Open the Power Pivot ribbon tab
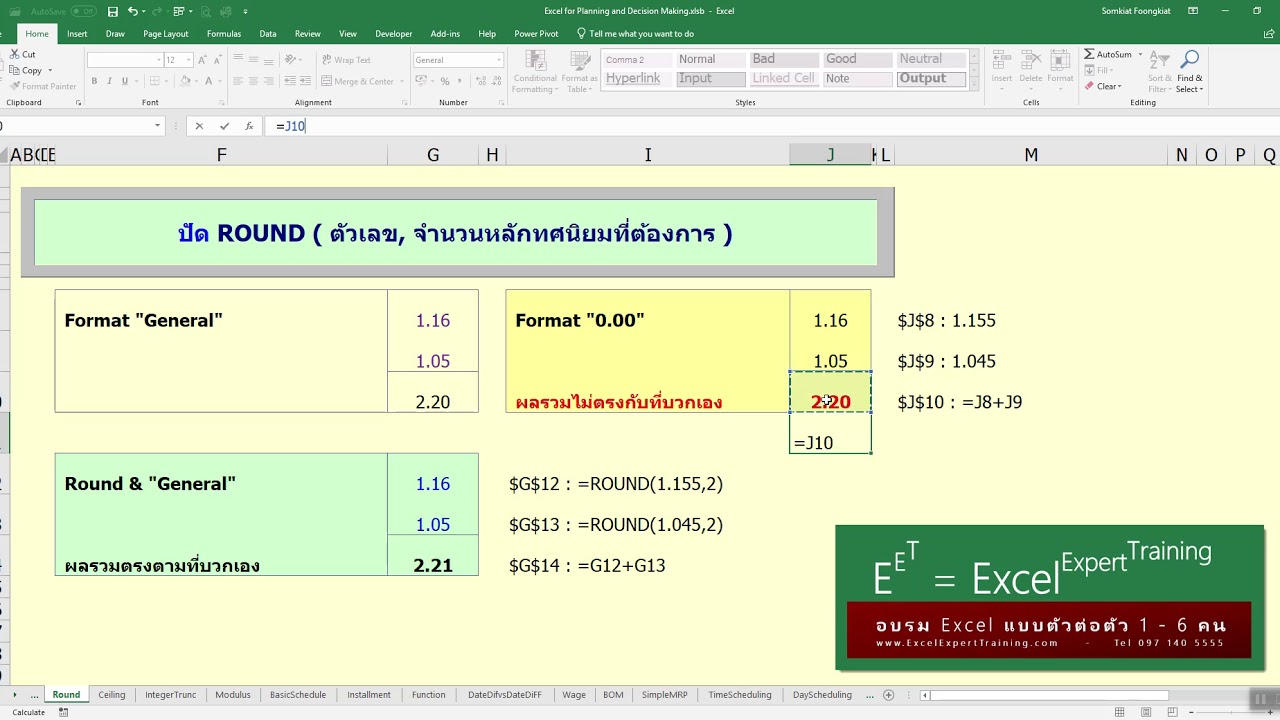This screenshot has width=1280, height=720. coord(536,33)
